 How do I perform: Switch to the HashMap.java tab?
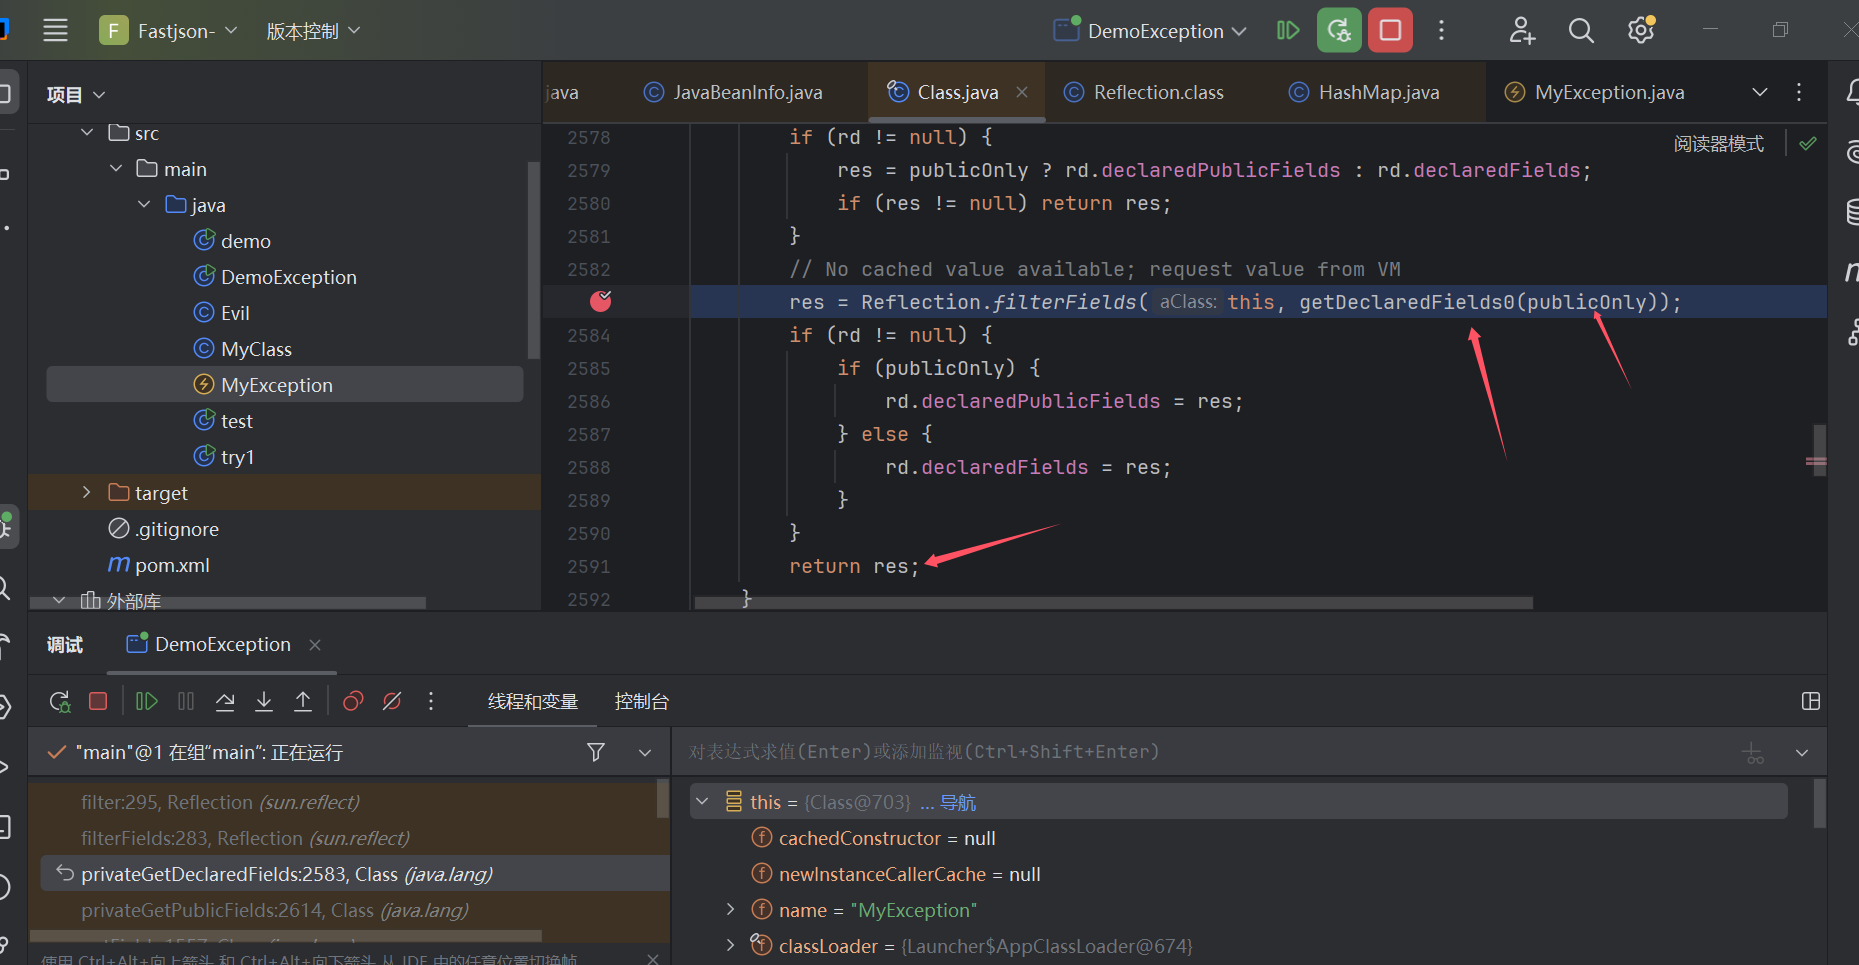(x=1364, y=93)
